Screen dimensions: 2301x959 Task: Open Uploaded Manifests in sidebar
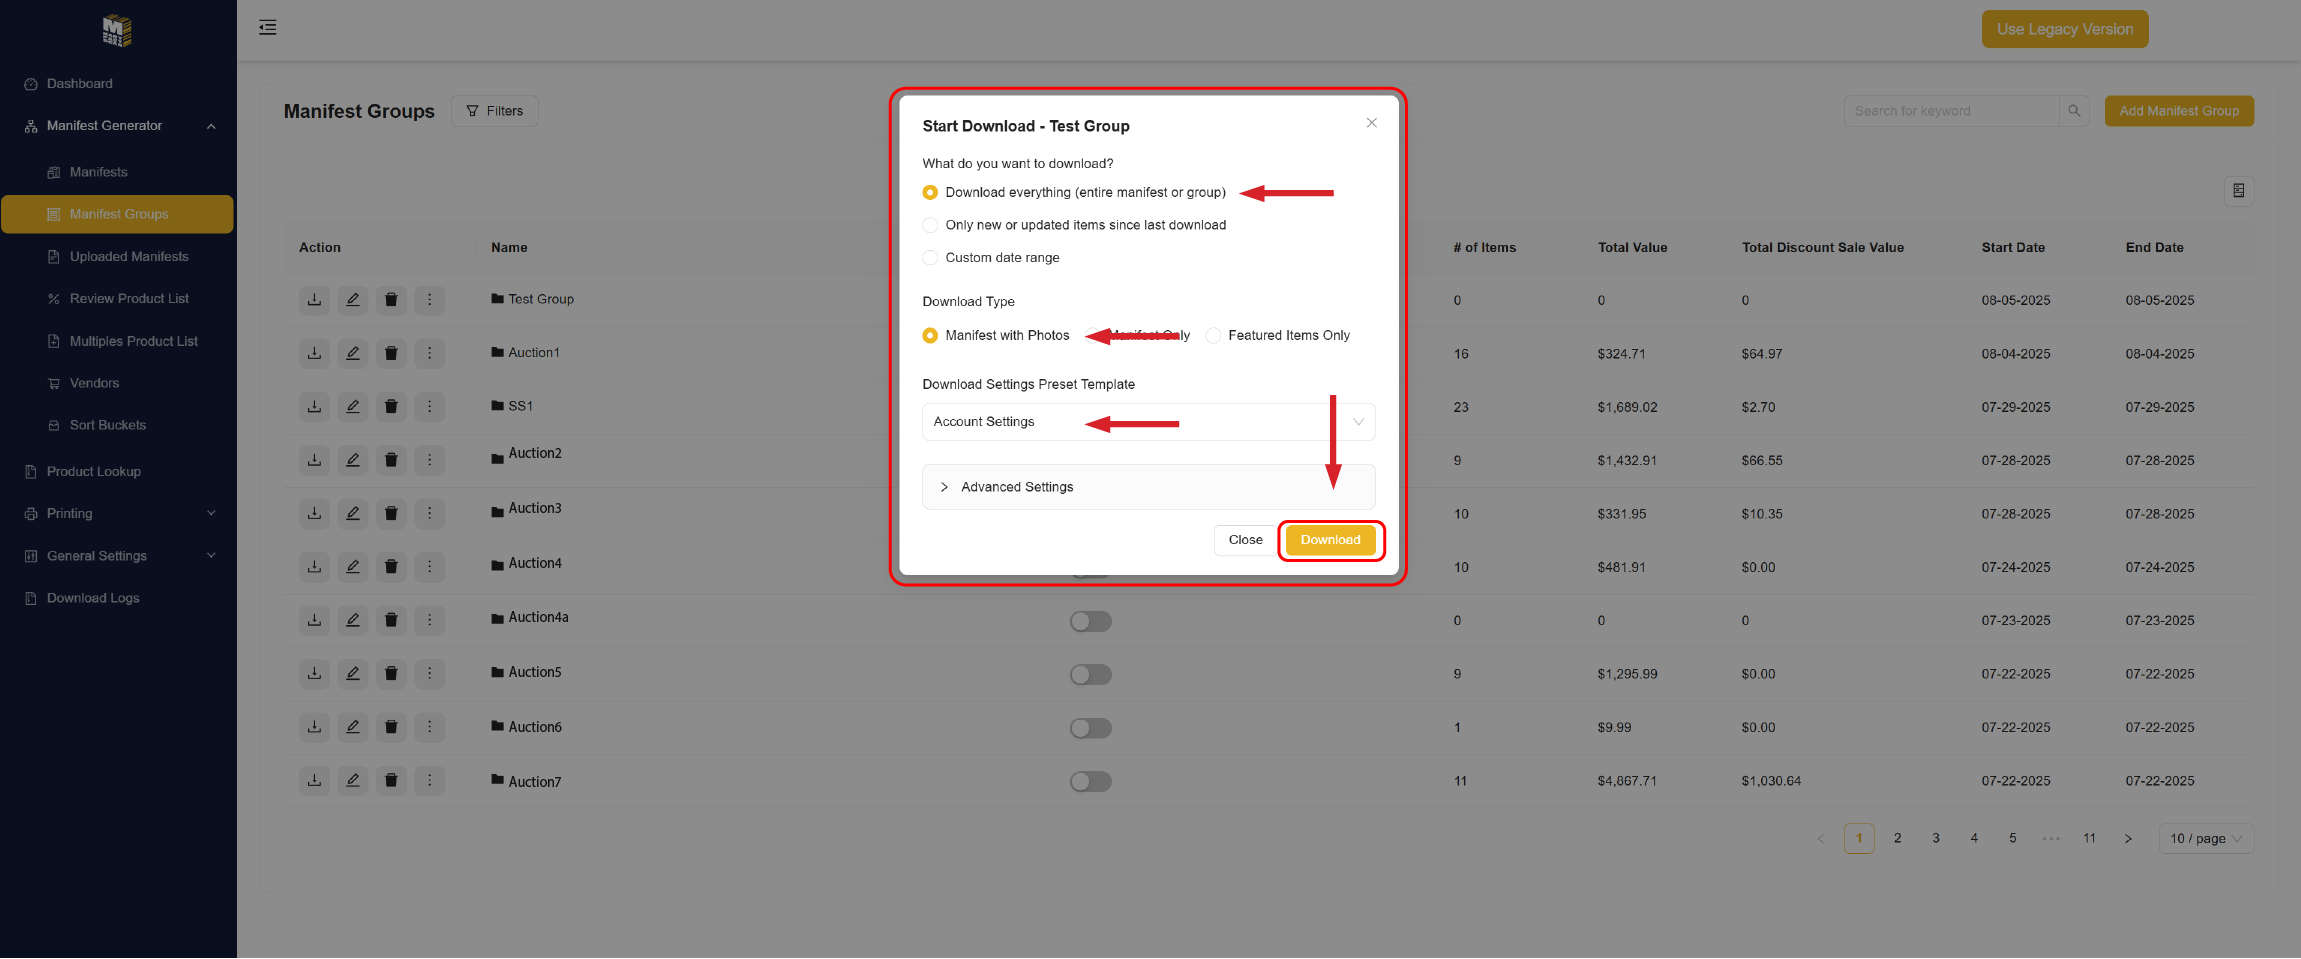tap(129, 257)
